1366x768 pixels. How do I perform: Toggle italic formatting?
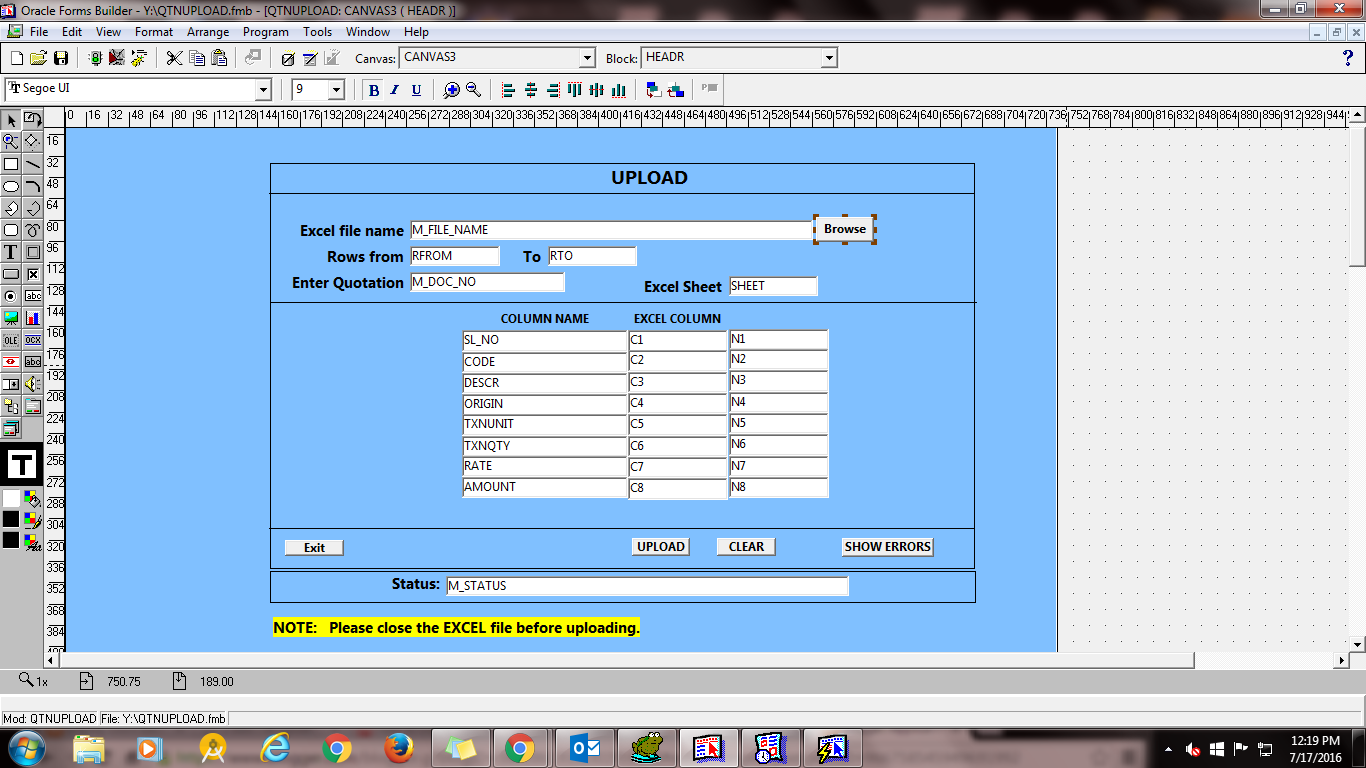click(392, 90)
